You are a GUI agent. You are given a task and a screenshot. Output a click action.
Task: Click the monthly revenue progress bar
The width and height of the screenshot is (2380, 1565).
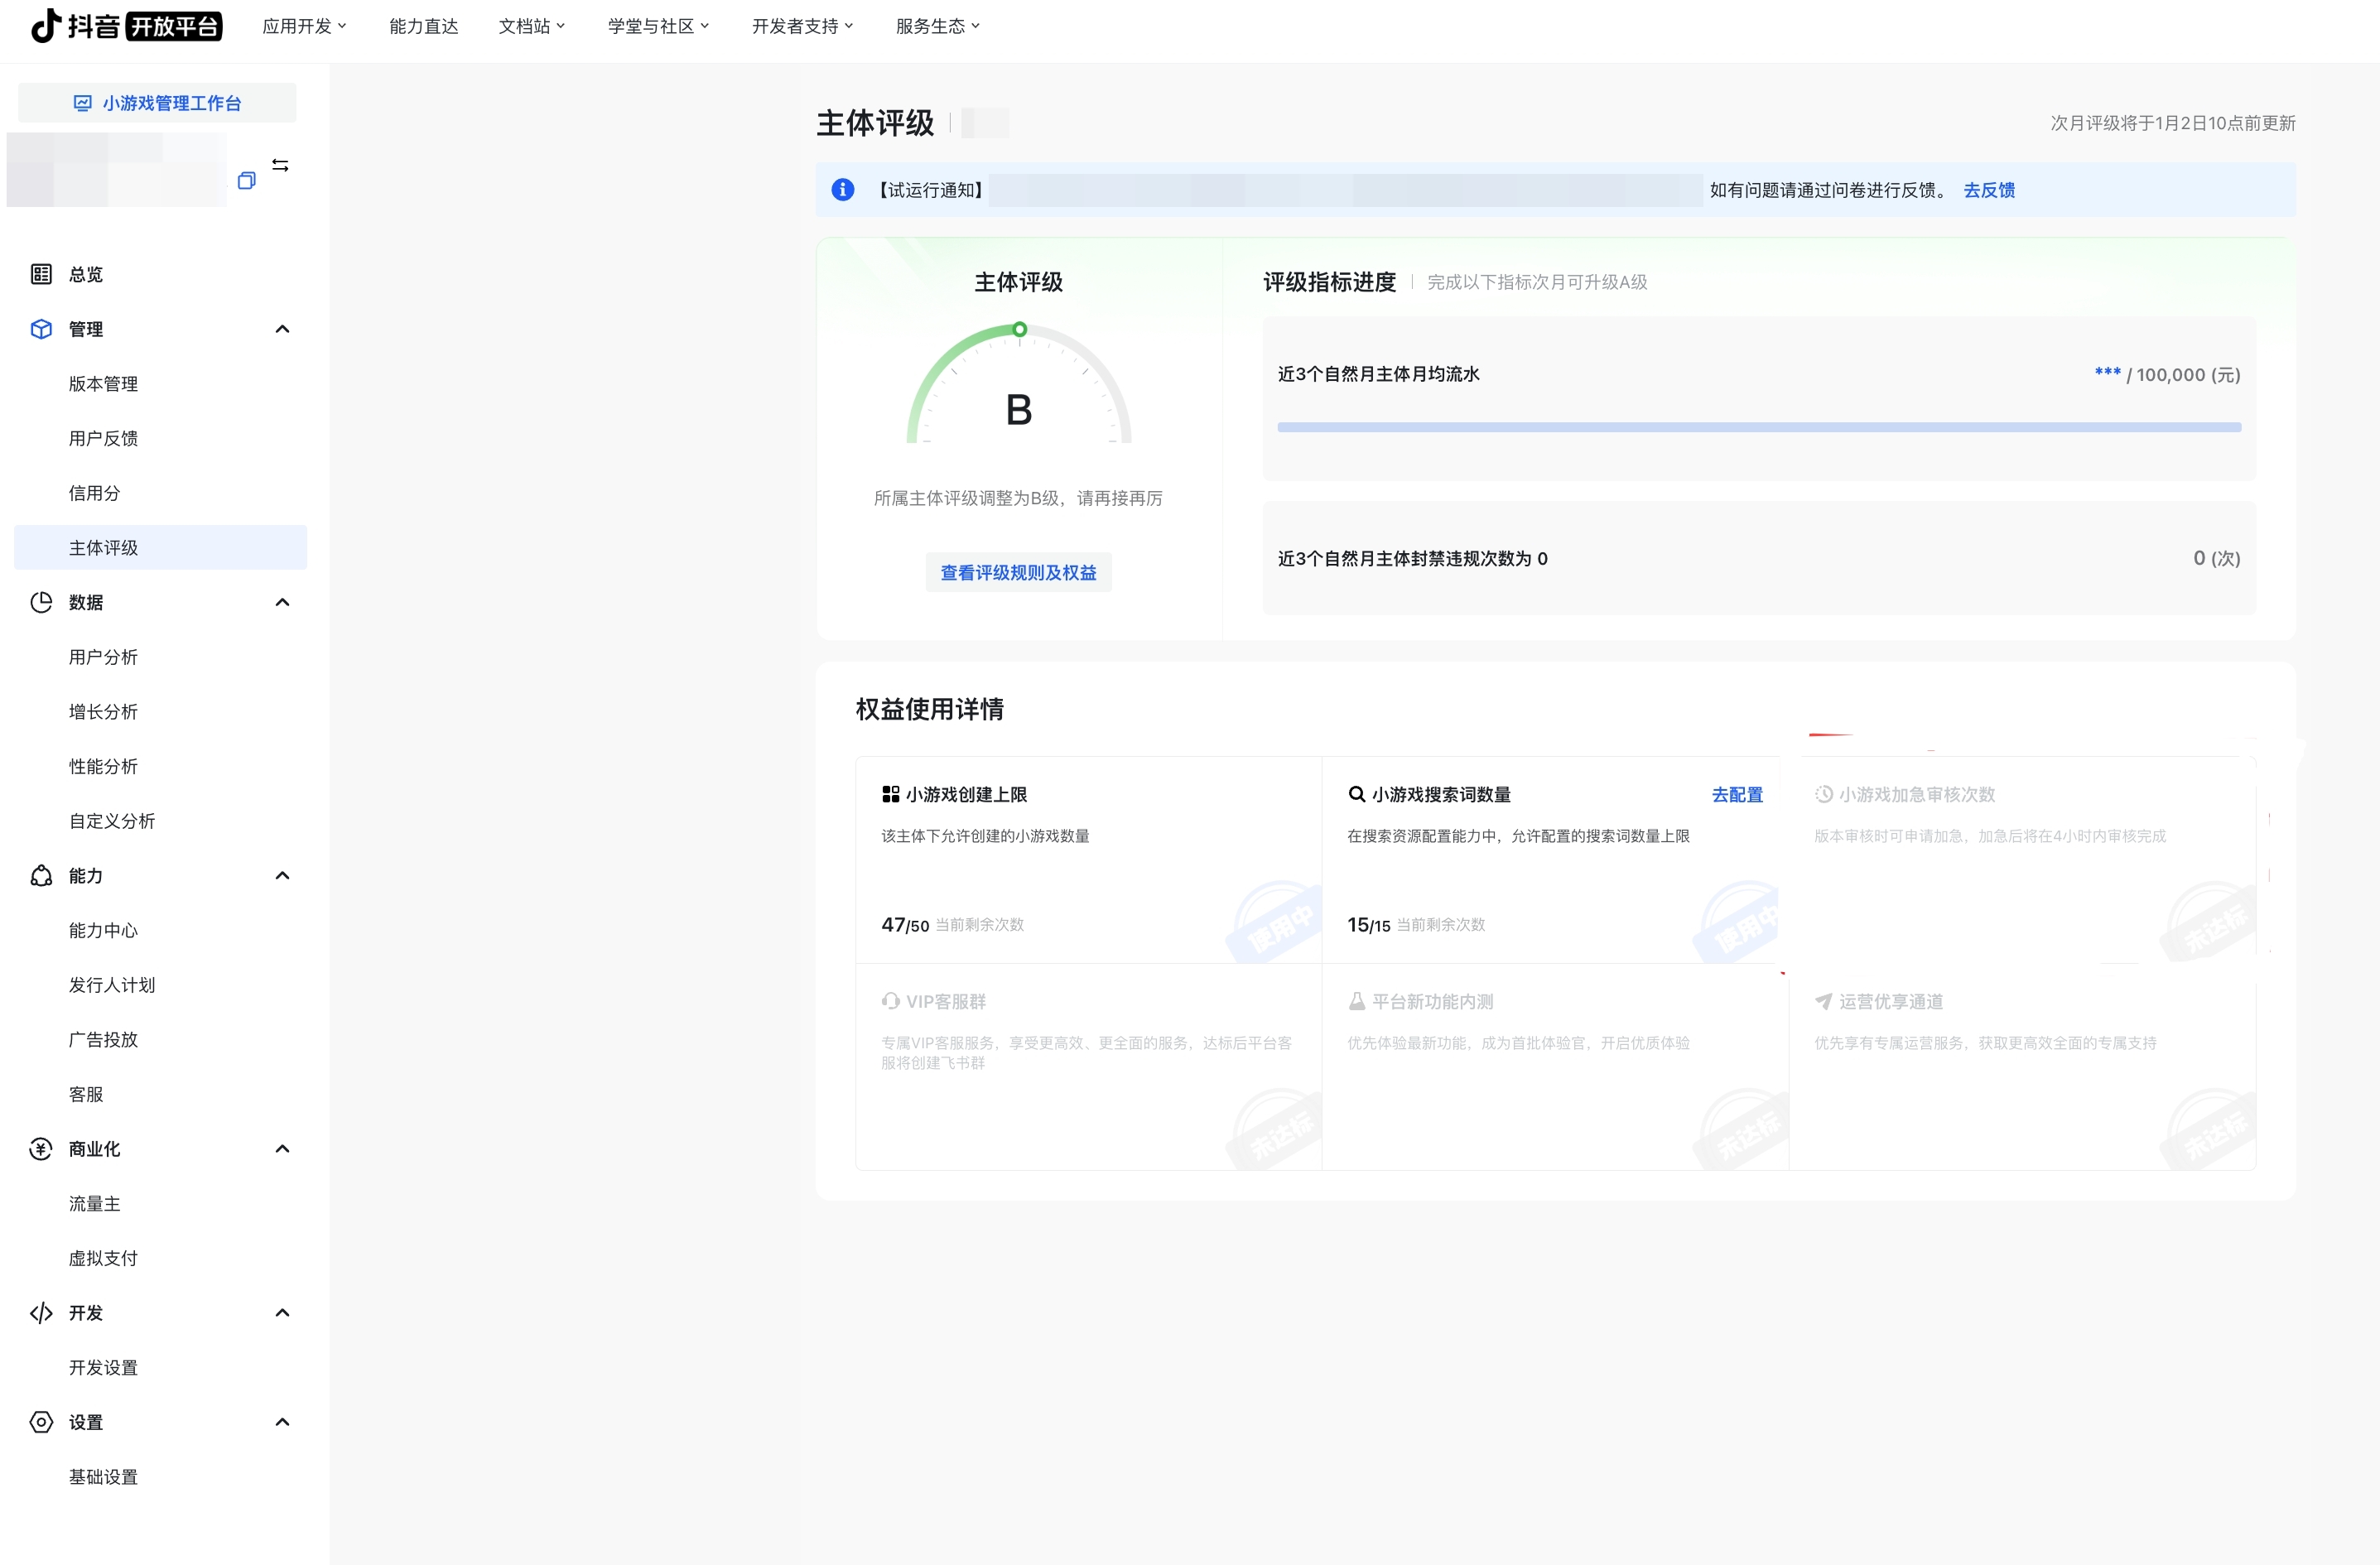(1758, 427)
